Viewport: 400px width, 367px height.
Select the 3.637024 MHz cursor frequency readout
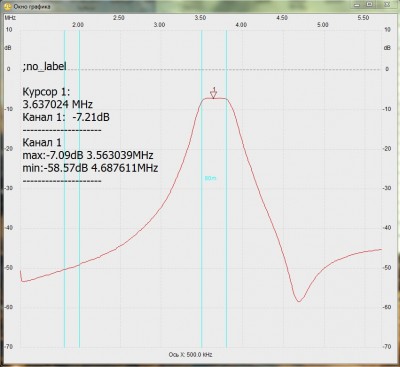(57, 104)
